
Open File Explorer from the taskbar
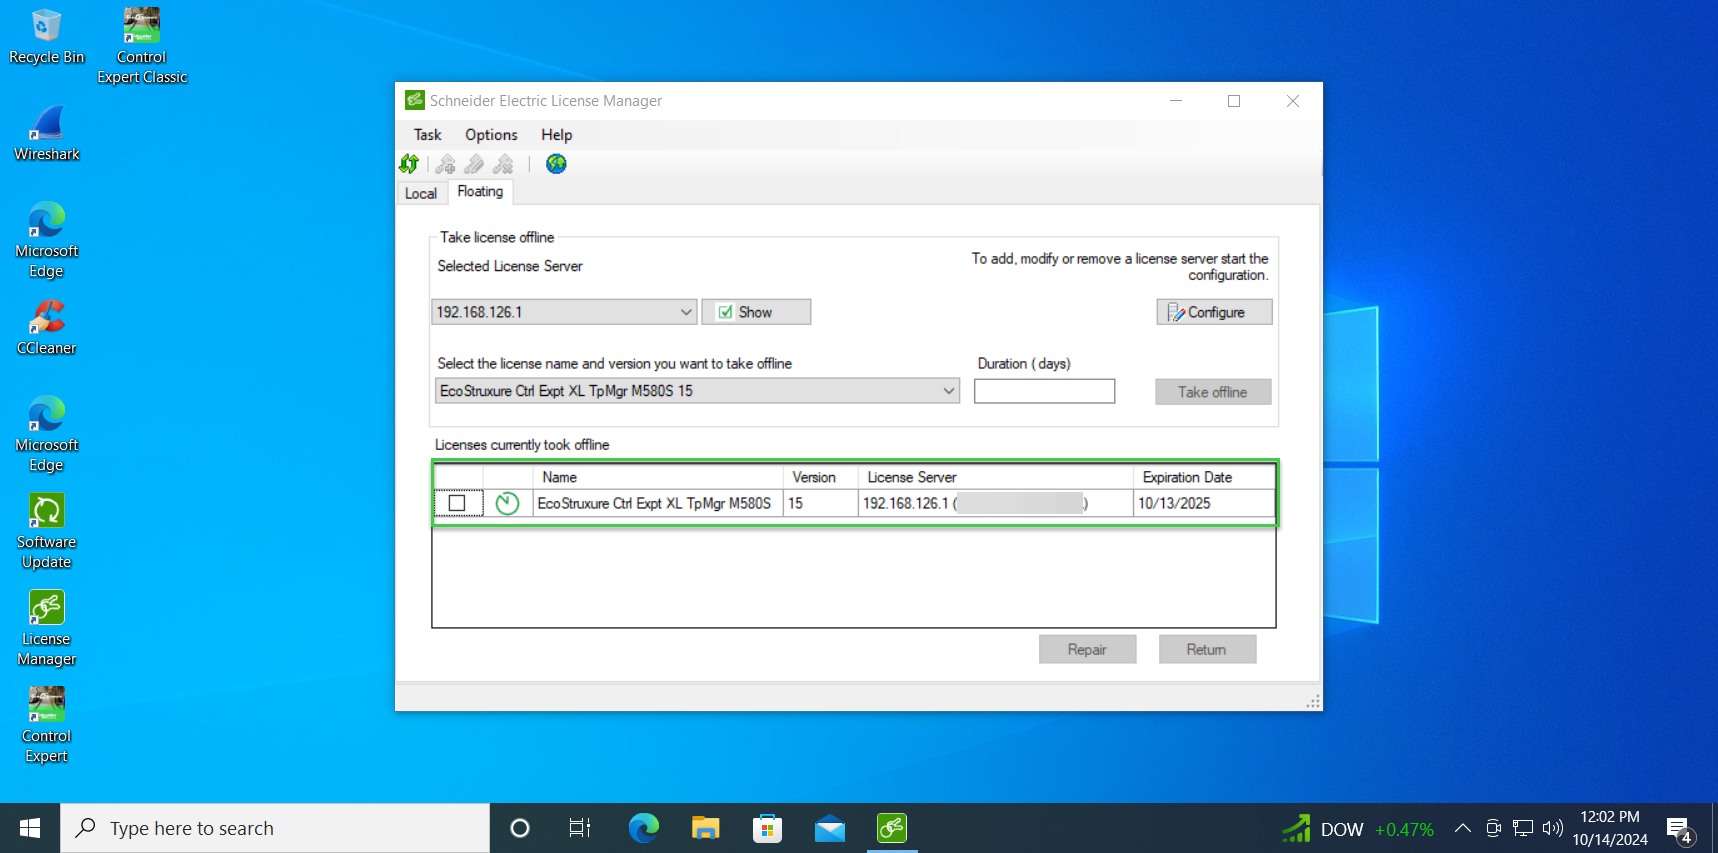coord(706,828)
